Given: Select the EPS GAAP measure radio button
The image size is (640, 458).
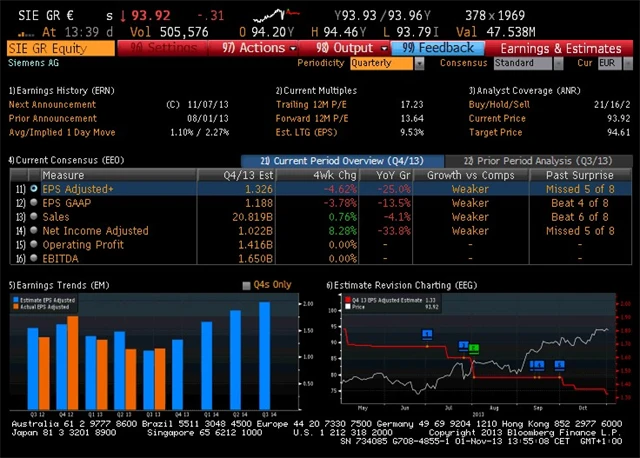Looking at the screenshot, I should [34, 201].
